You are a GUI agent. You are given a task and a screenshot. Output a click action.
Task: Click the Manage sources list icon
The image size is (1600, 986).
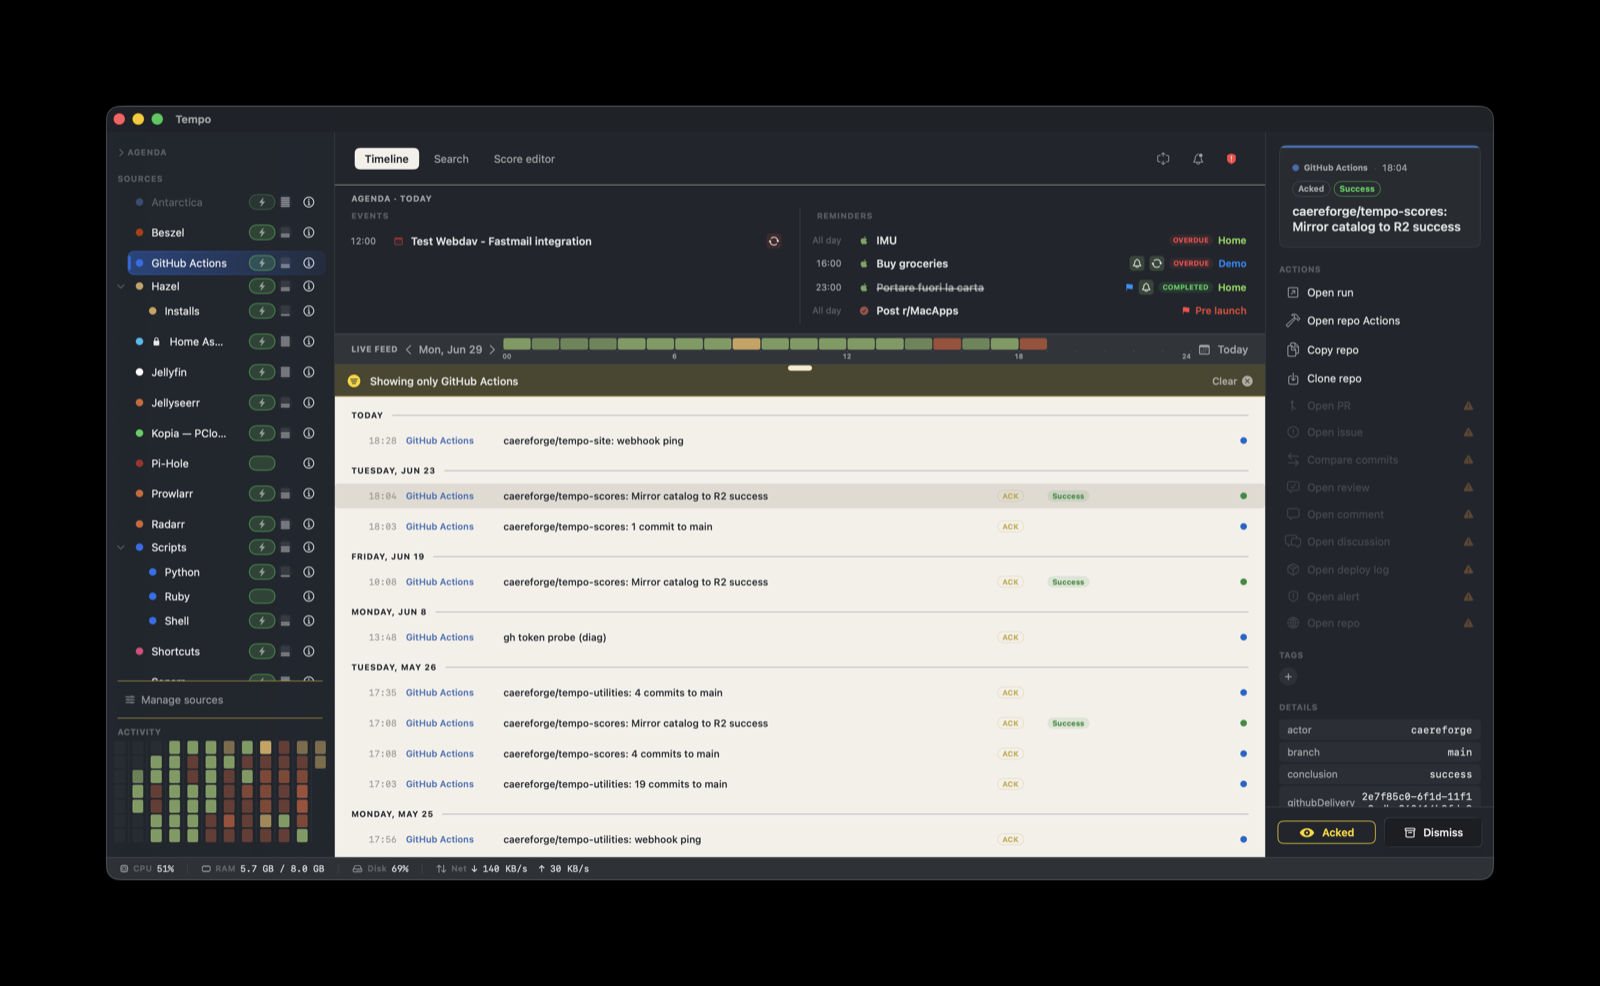tap(130, 700)
